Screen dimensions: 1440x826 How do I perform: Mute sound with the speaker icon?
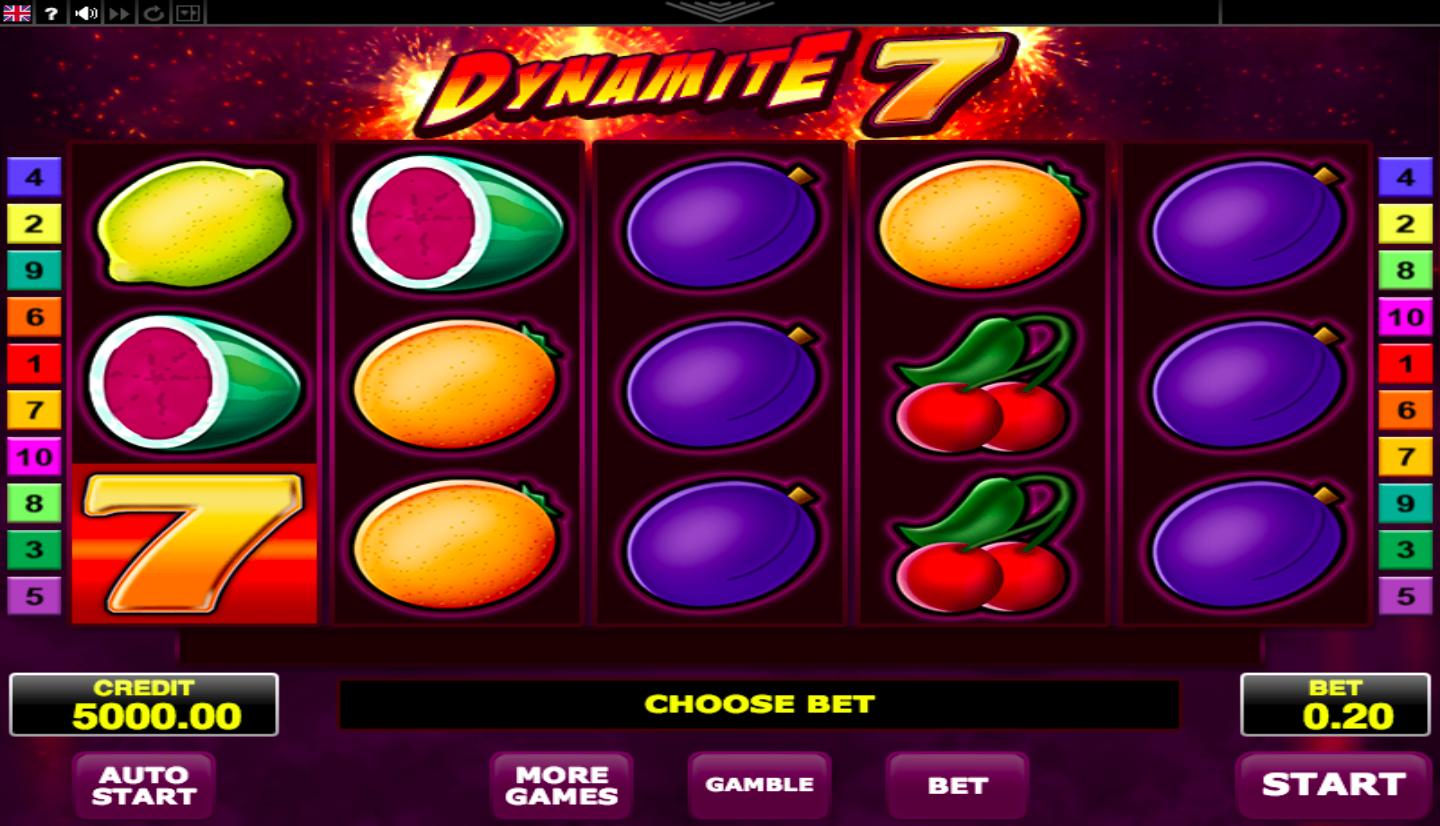point(86,13)
